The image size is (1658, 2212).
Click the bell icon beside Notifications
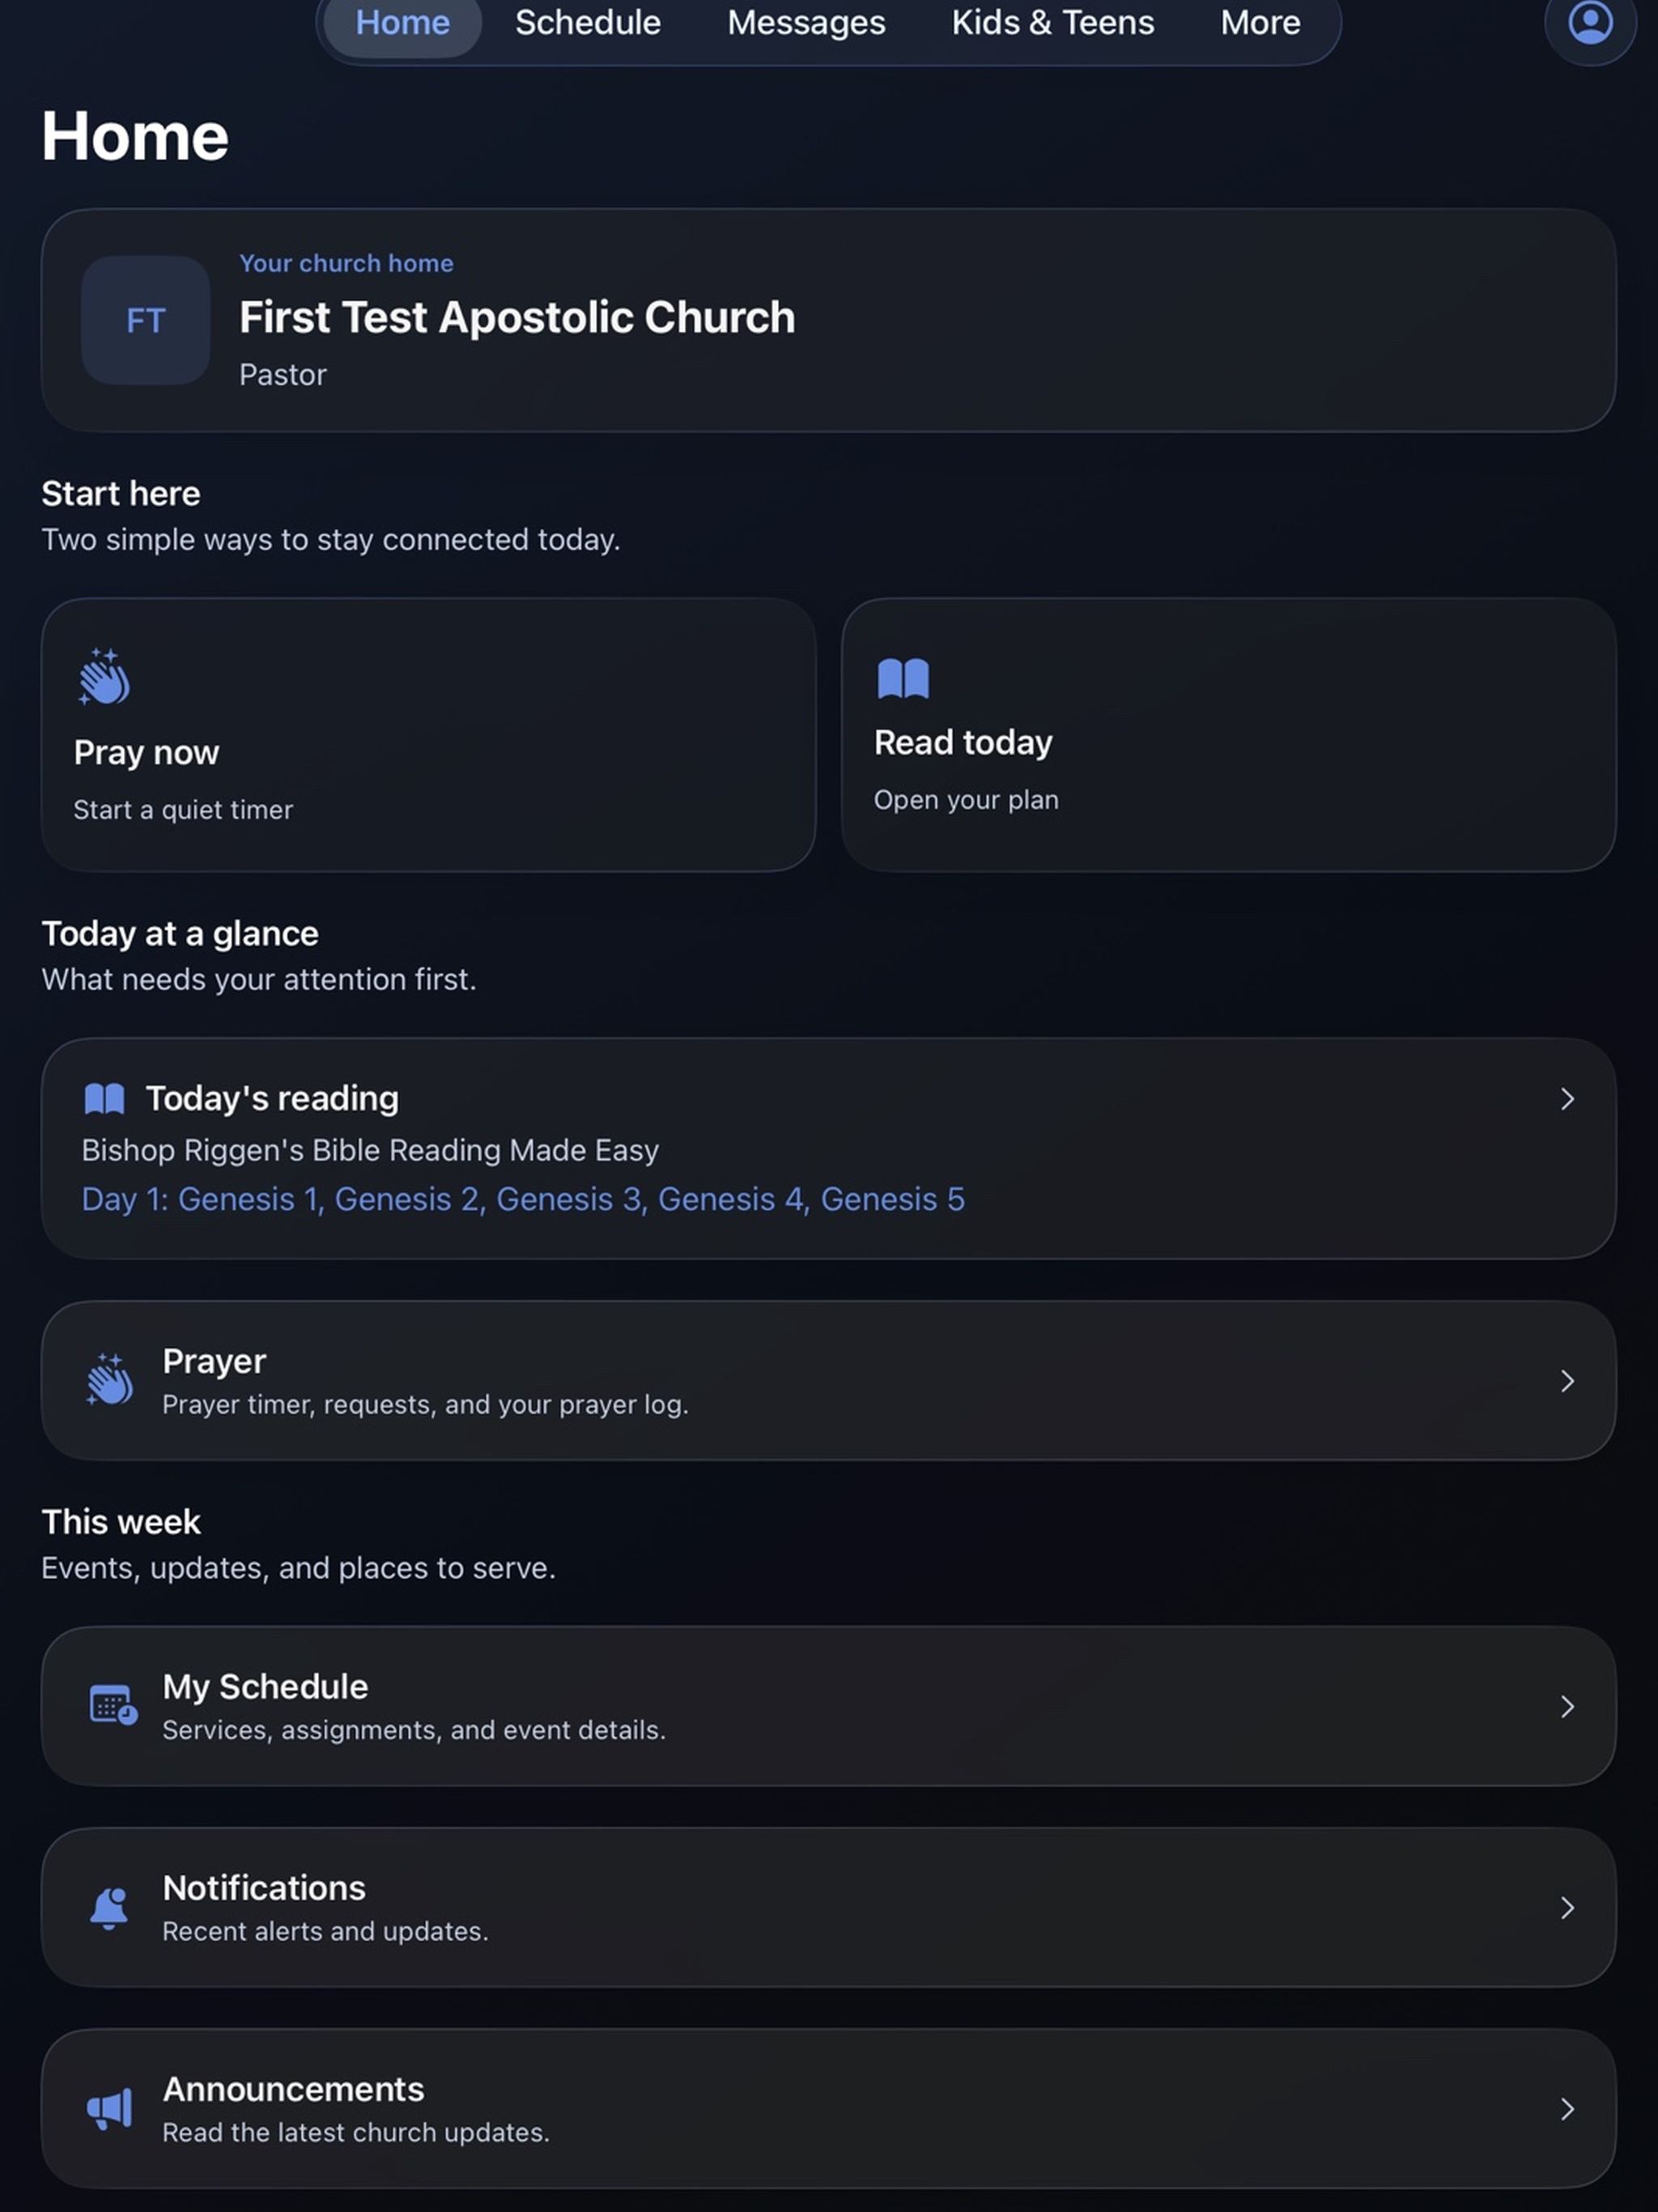(x=109, y=1907)
